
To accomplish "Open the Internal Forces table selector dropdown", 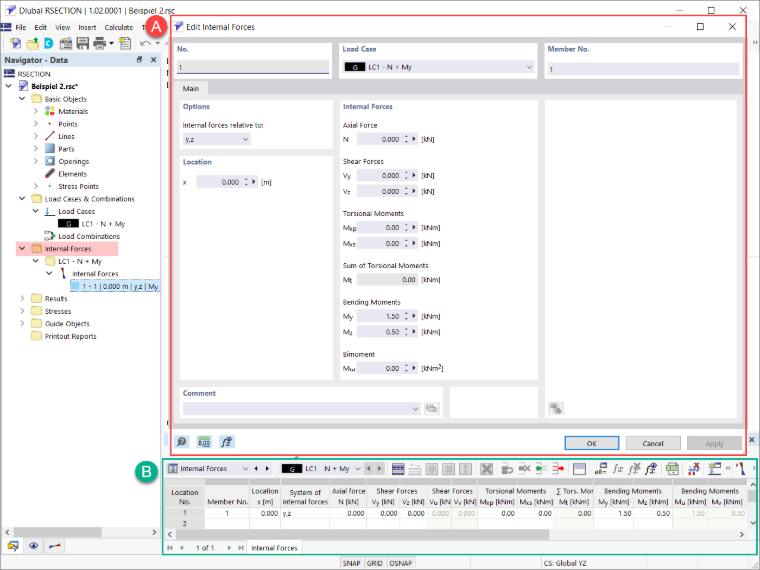I will click(245, 468).
